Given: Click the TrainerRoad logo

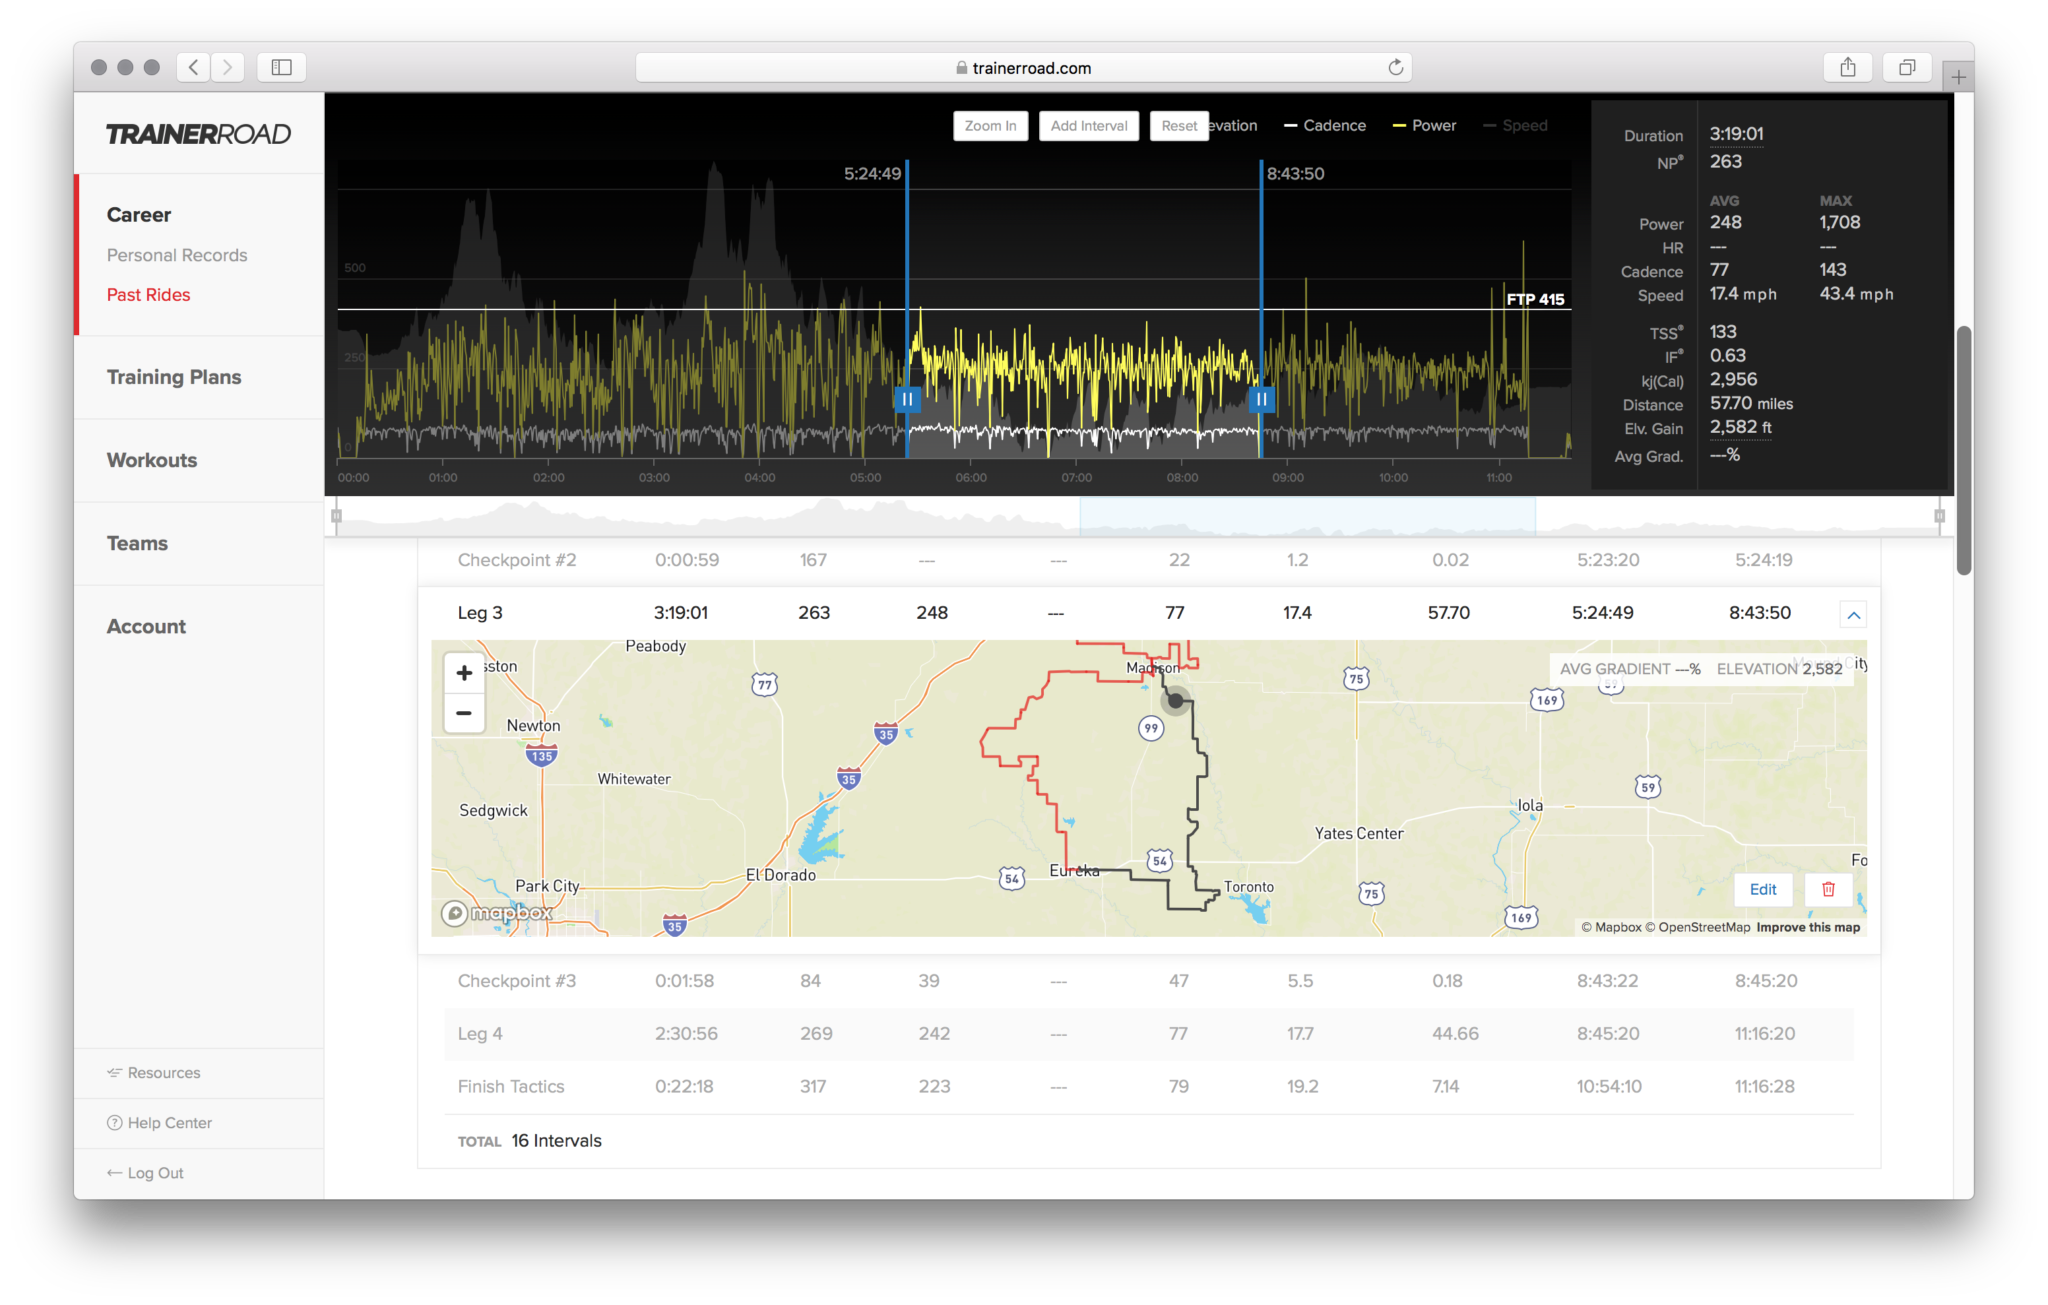Looking at the screenshot, I should click(198, 134).
